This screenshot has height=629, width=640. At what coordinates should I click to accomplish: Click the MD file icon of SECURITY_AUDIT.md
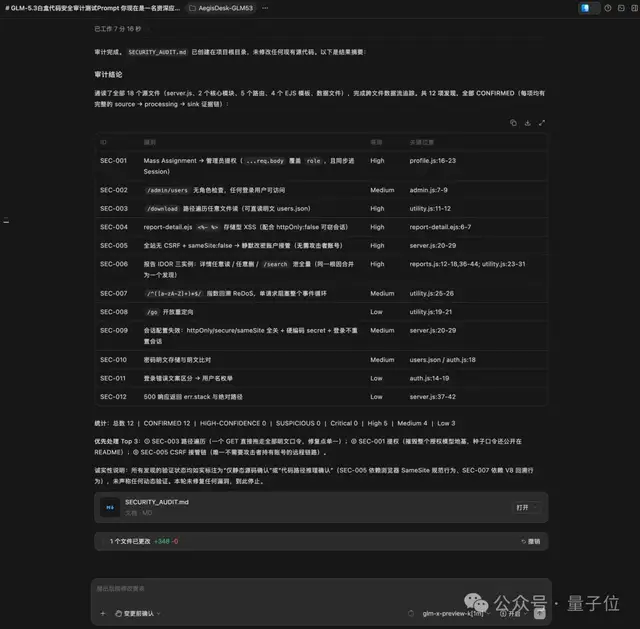coord(110,507)
